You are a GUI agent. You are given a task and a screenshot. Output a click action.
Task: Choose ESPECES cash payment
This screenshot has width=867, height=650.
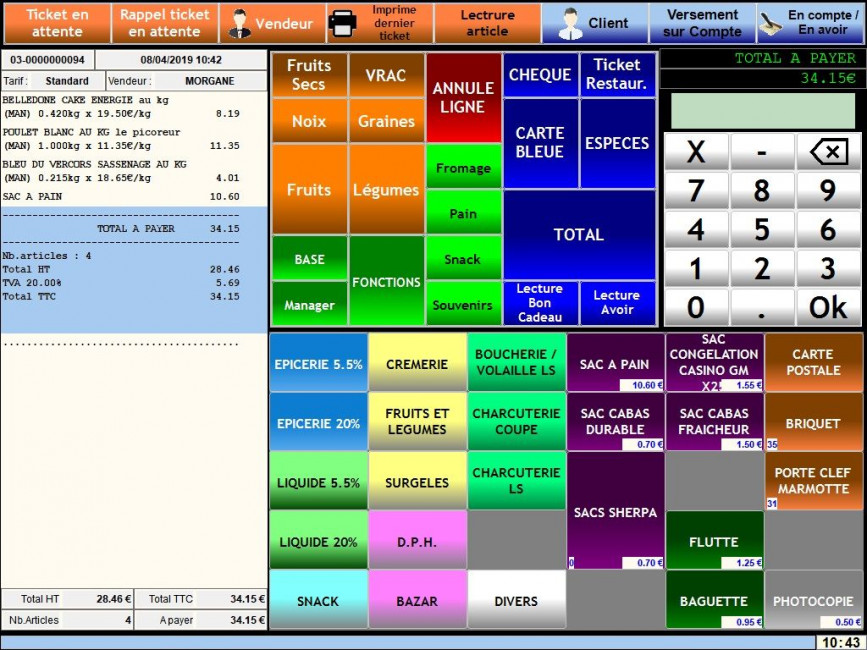[617, 142]
